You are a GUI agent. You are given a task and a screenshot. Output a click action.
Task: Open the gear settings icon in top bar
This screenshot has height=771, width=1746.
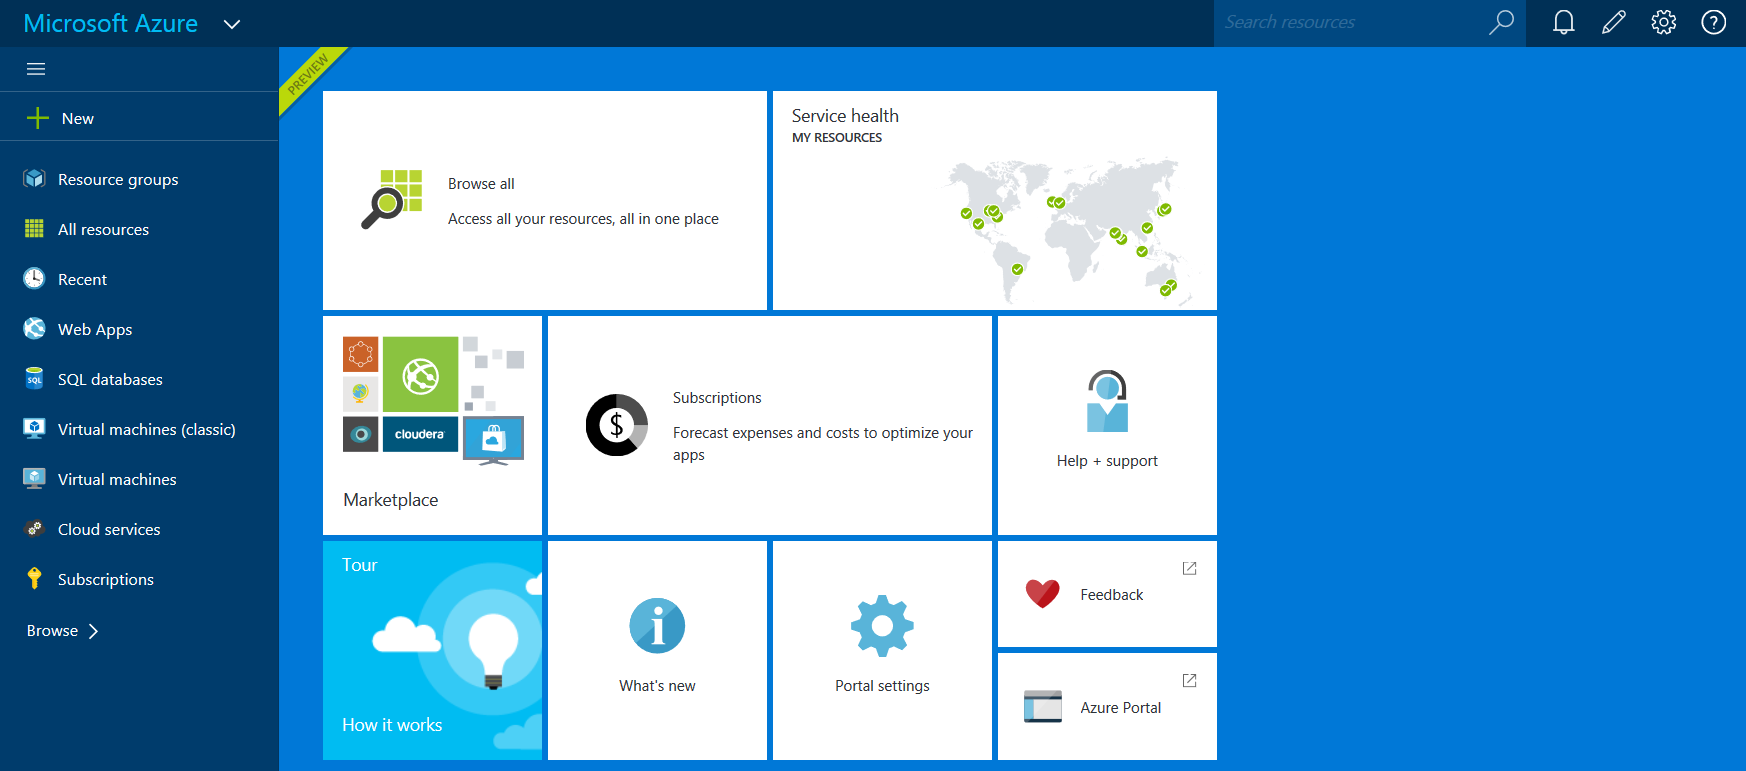coord(1664,22)
